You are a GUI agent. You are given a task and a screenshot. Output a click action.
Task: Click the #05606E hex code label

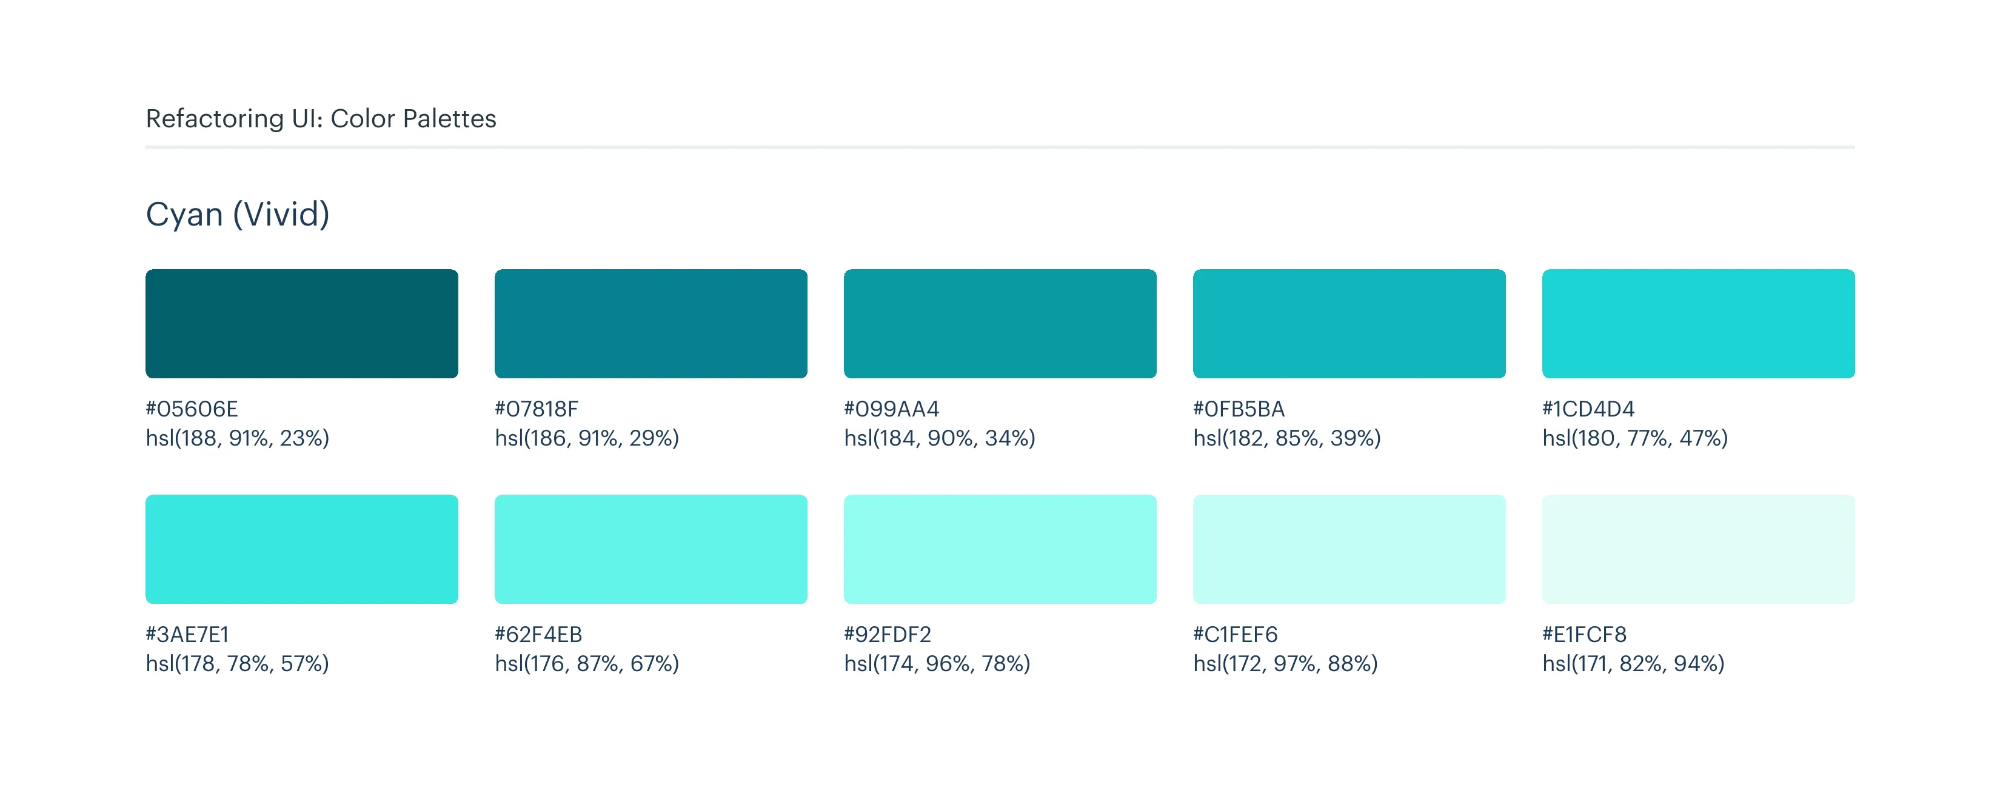192,409
